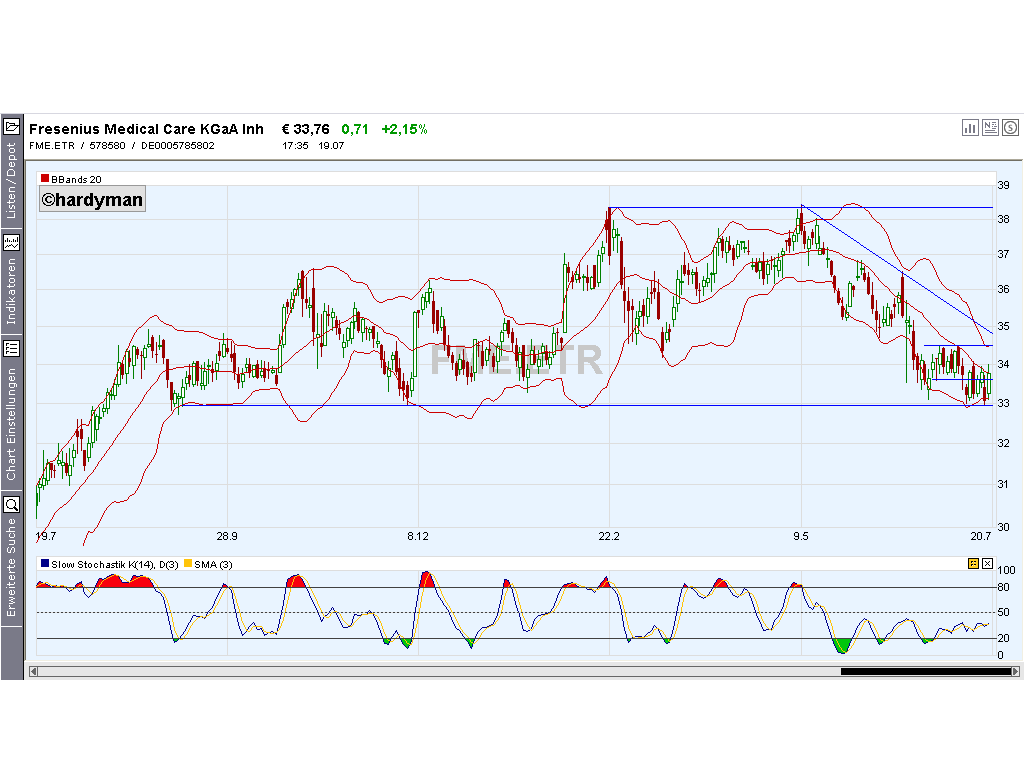Click the Fresenius Medical Care KGaA title
Screen dimensions: 1024x768
(x=146, y=128)
